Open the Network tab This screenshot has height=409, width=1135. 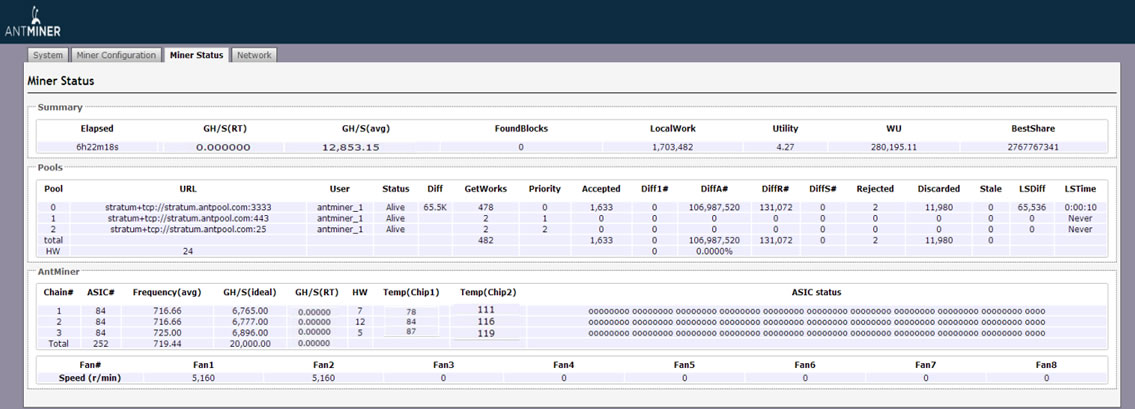point(254,55)
